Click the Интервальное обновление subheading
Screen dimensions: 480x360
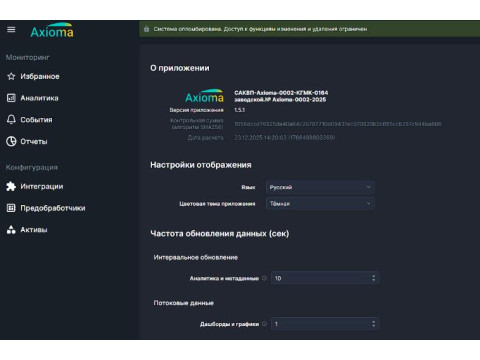196,257
